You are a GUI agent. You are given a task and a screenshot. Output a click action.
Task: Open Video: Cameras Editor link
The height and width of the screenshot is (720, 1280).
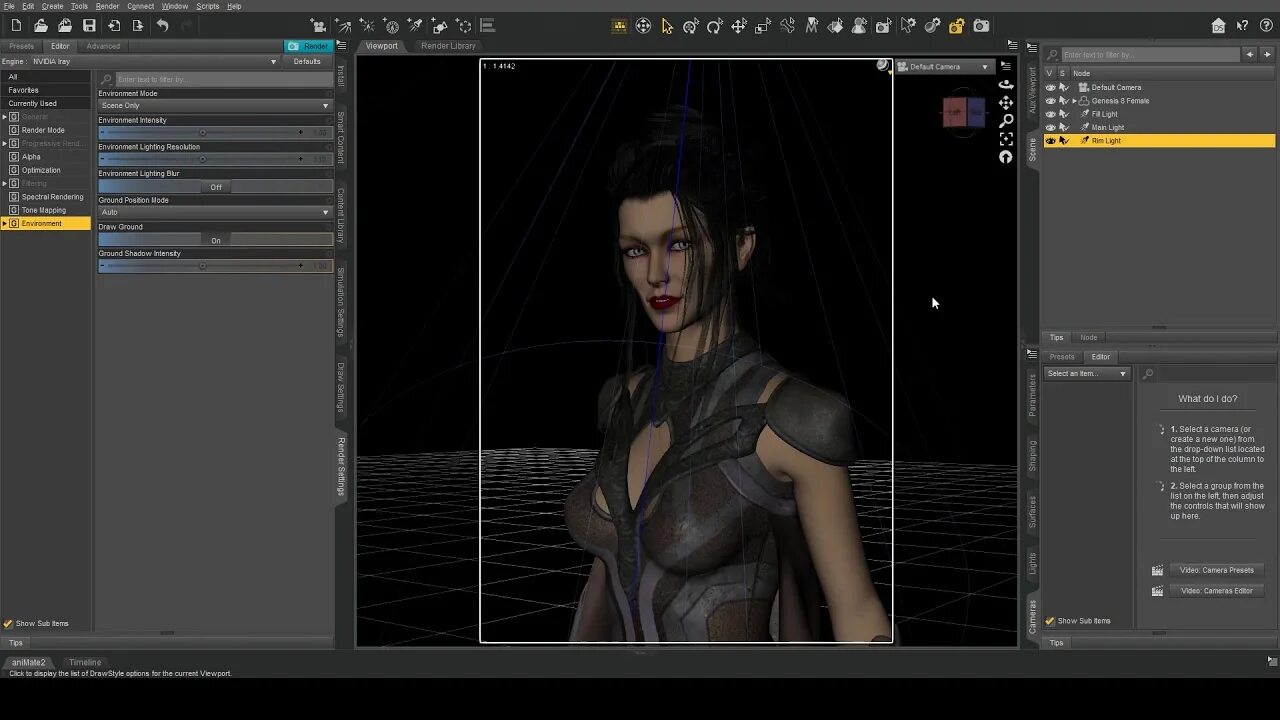click(x=1216, y=591)
